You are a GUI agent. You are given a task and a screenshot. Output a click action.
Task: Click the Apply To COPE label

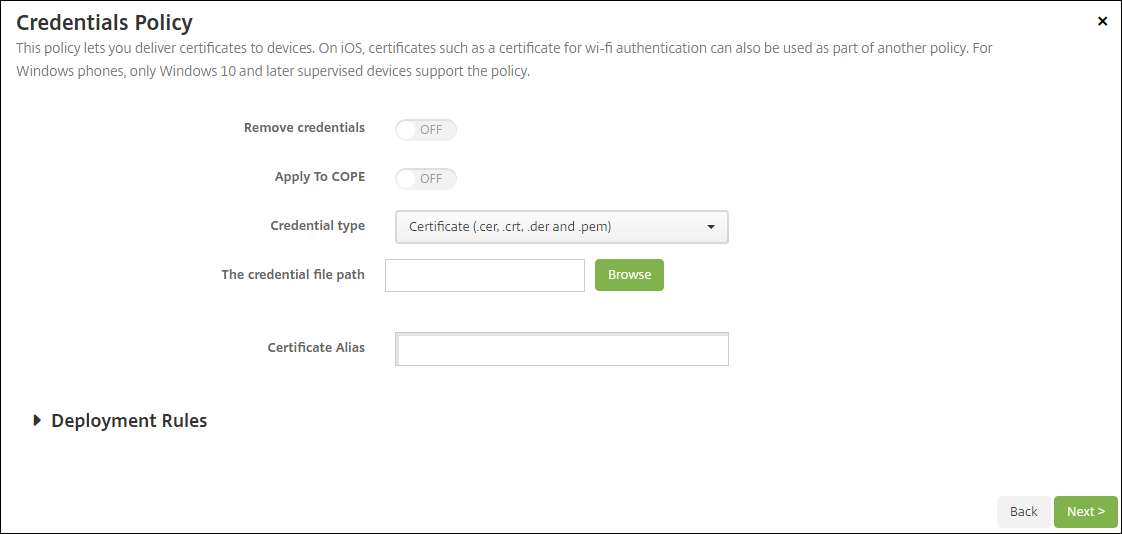click(320, 177)
